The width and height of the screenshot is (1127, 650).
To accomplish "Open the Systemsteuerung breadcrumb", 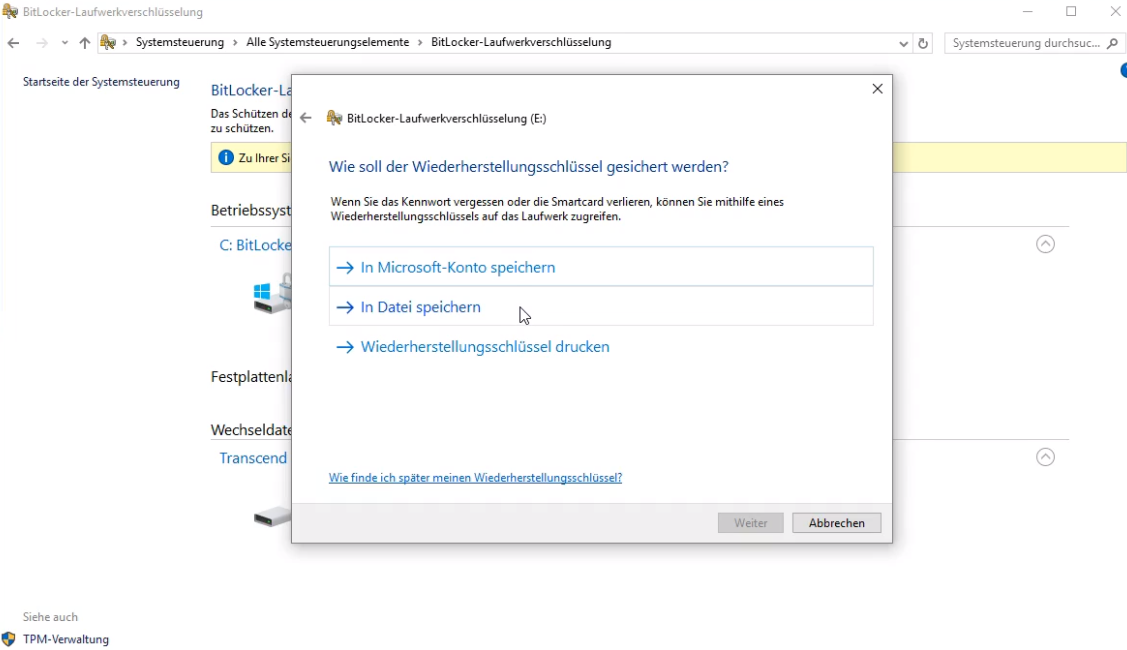I will (180, 42).
